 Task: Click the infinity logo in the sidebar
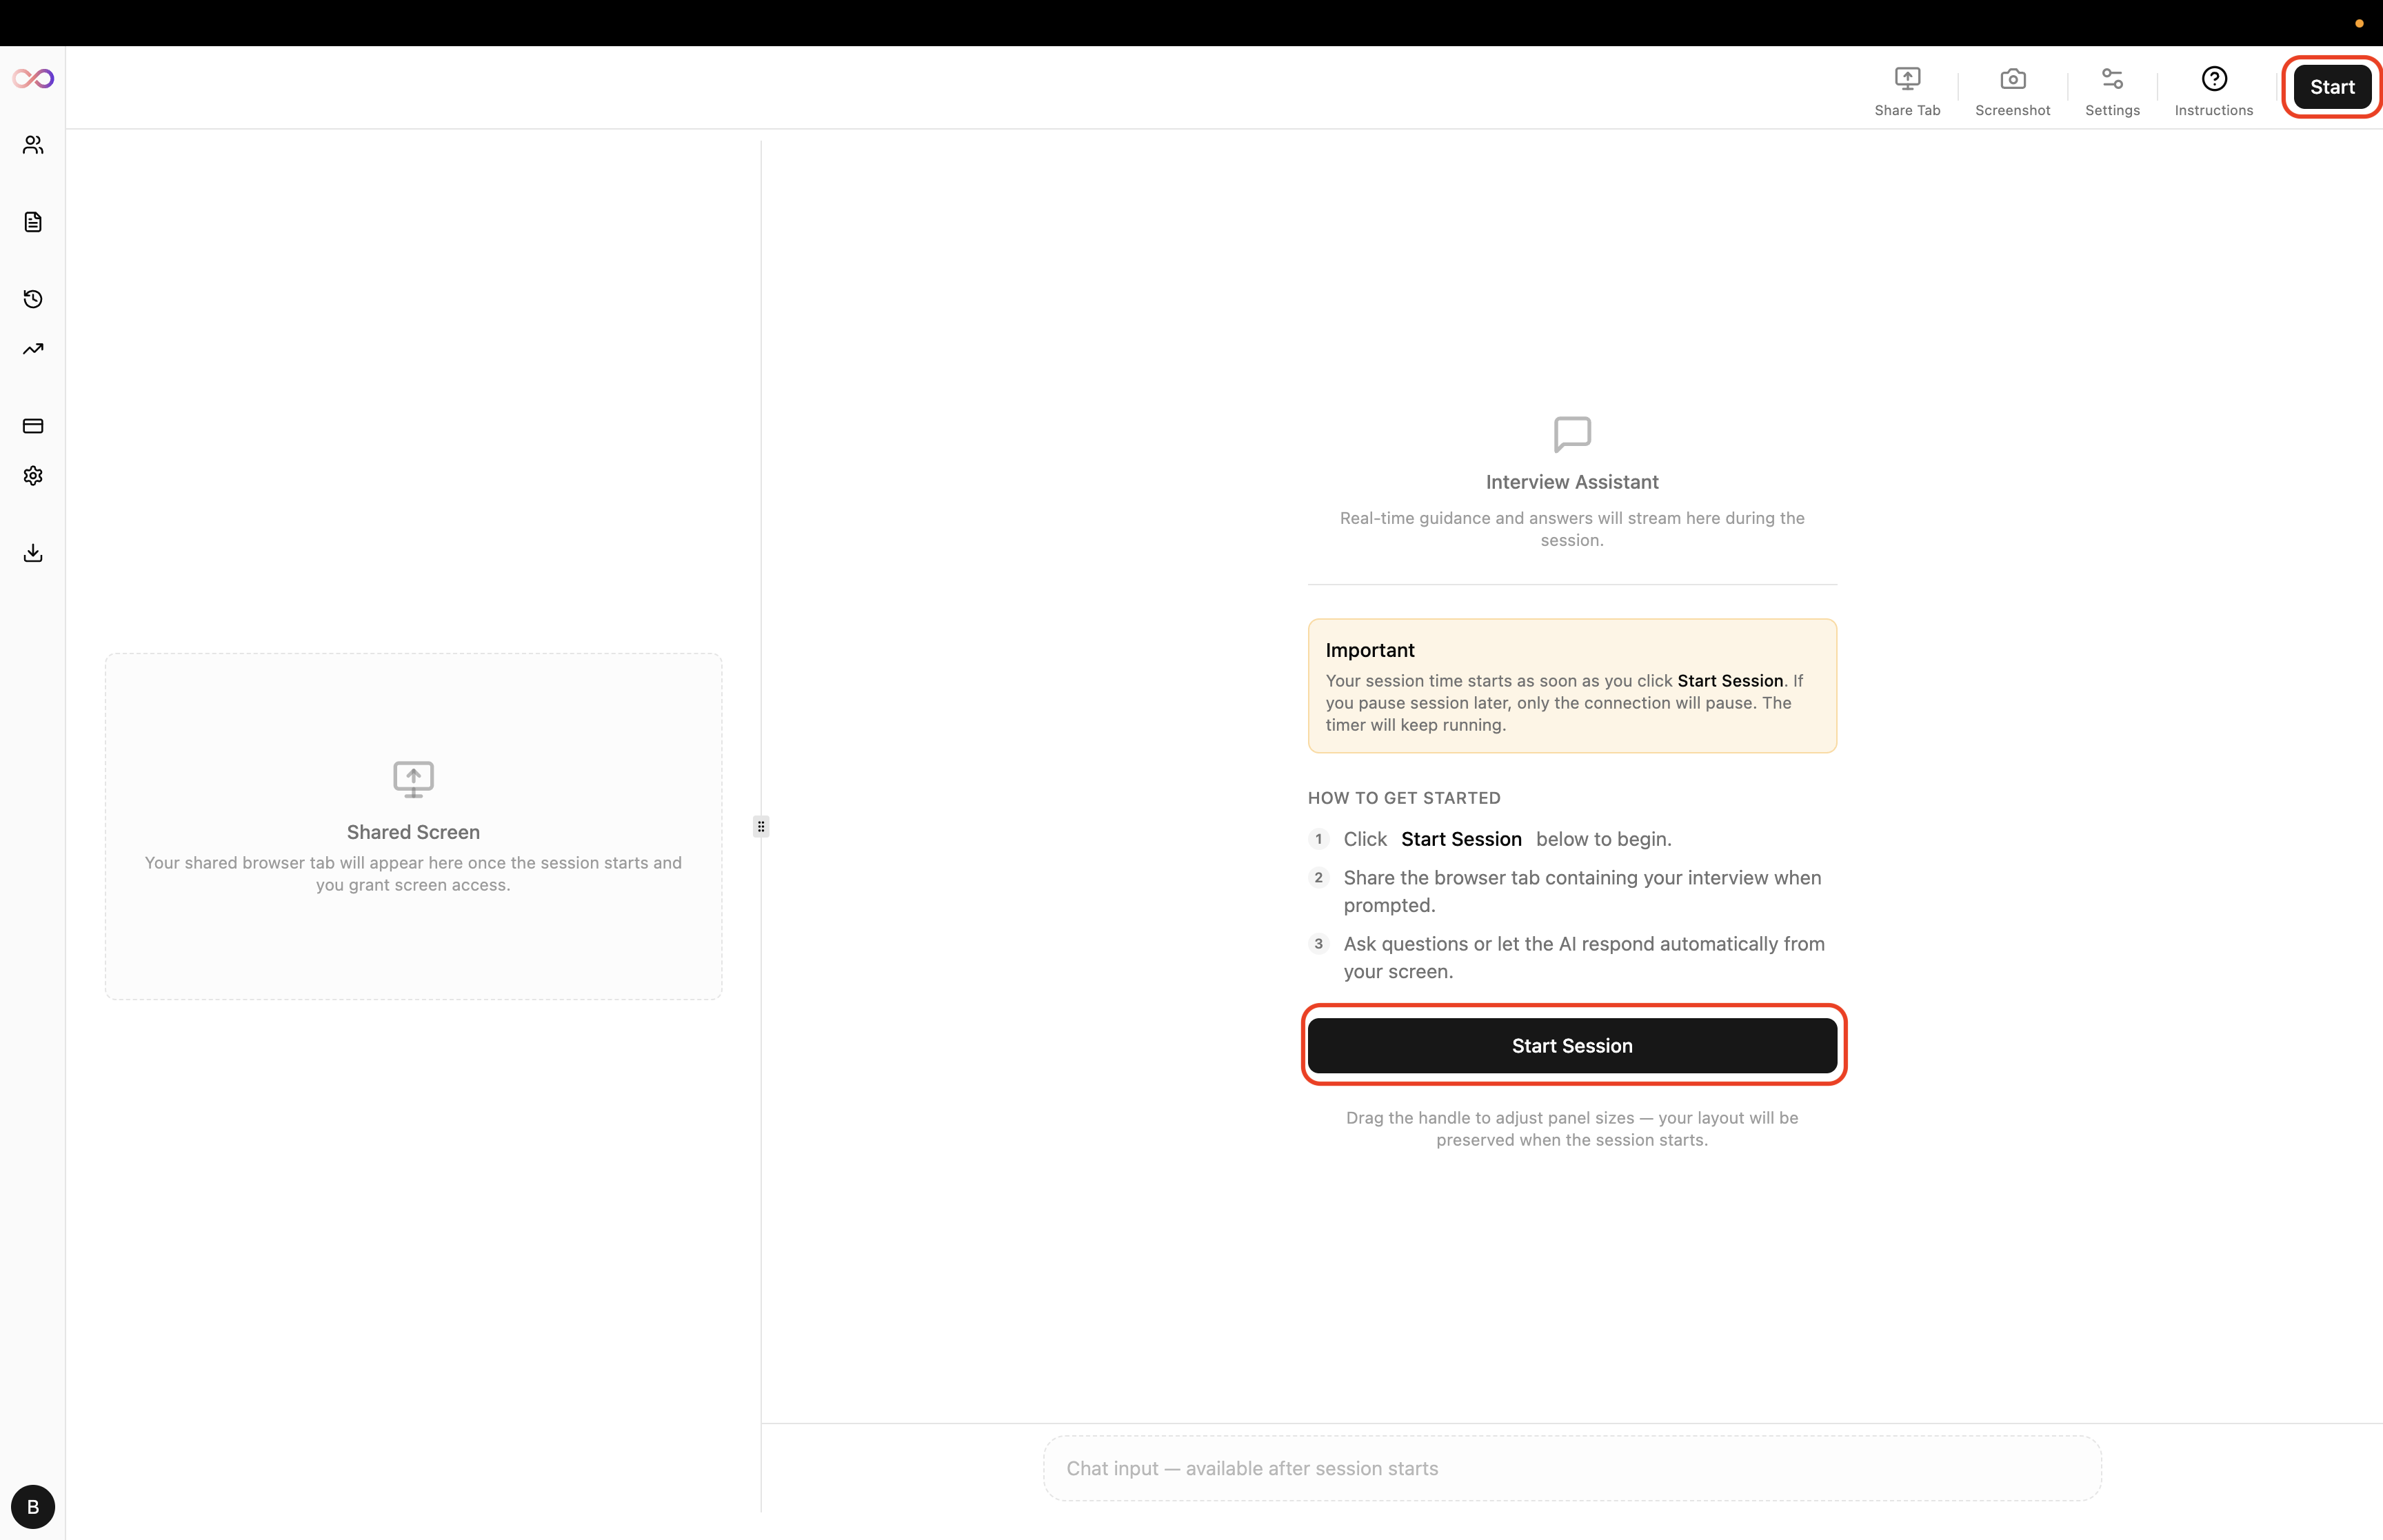(x=33, y=78)
